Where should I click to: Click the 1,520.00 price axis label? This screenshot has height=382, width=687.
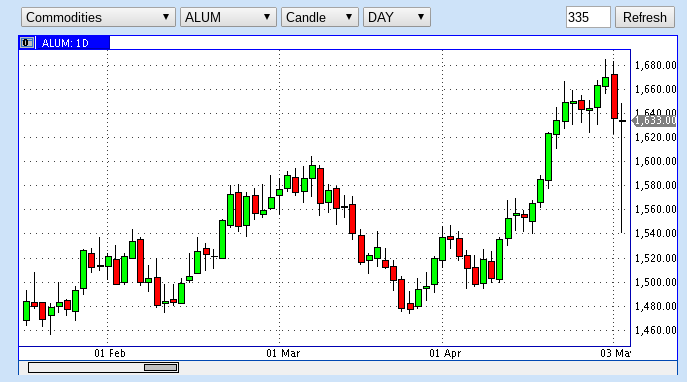(655, 258)
